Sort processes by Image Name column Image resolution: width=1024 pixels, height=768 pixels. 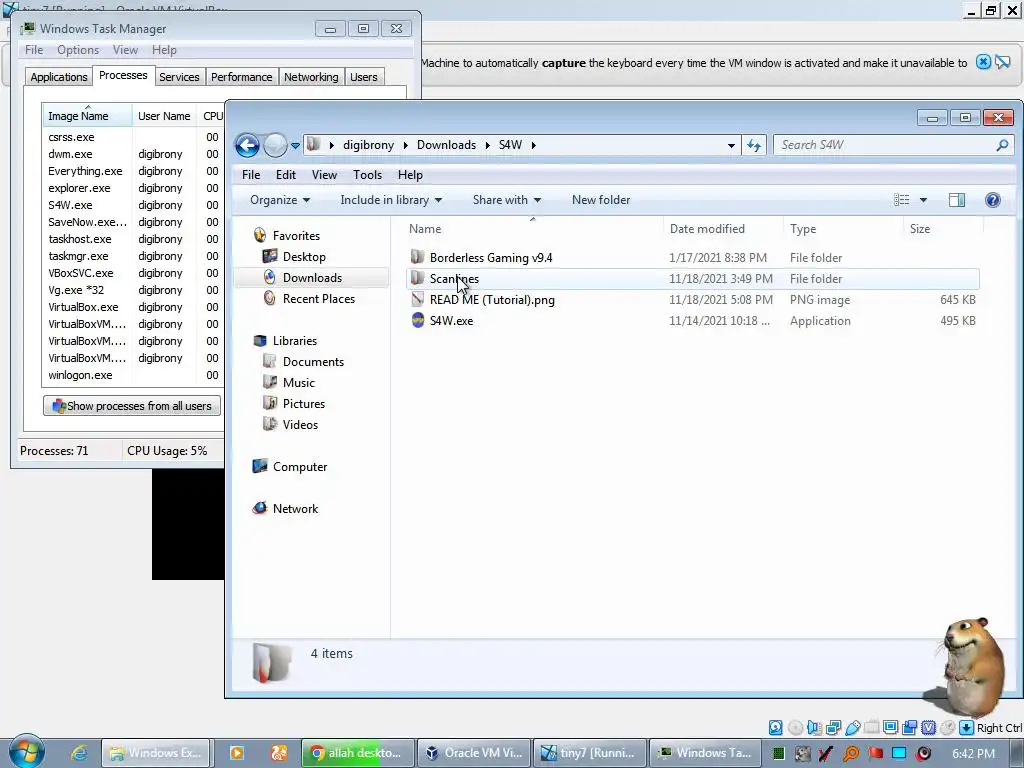point(88,116)
